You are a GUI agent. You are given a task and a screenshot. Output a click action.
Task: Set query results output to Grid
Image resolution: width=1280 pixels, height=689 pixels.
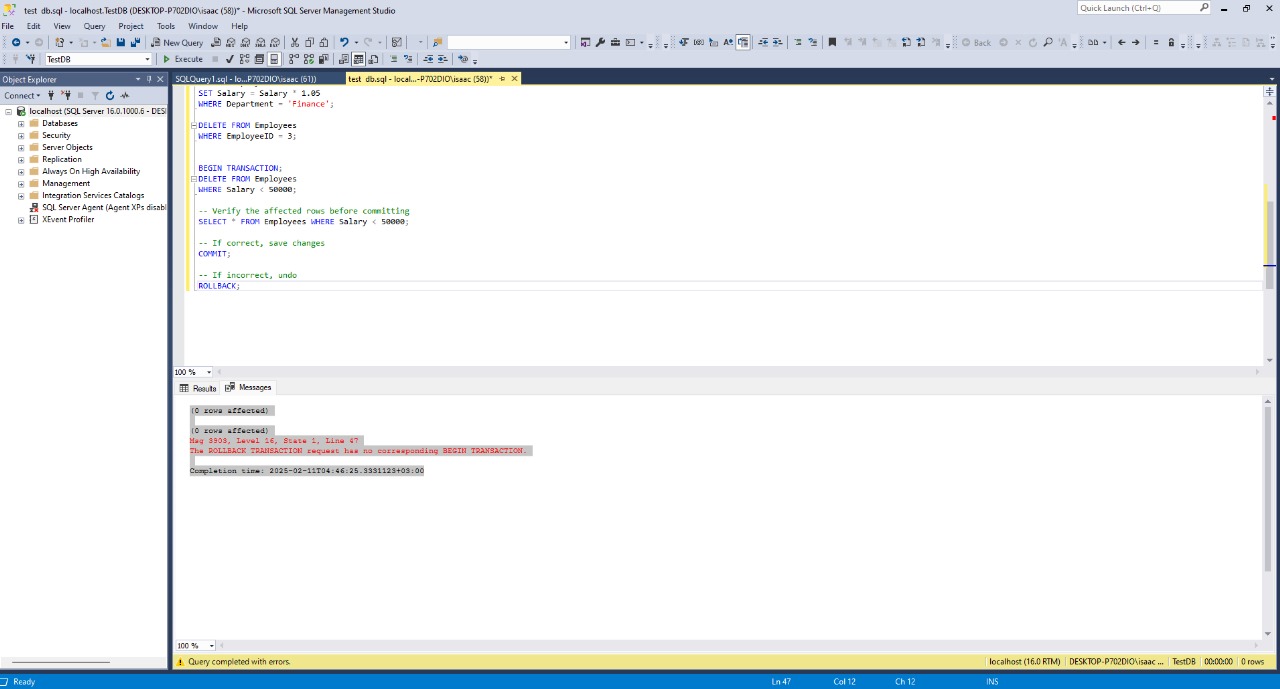click(x=358, y=58)
